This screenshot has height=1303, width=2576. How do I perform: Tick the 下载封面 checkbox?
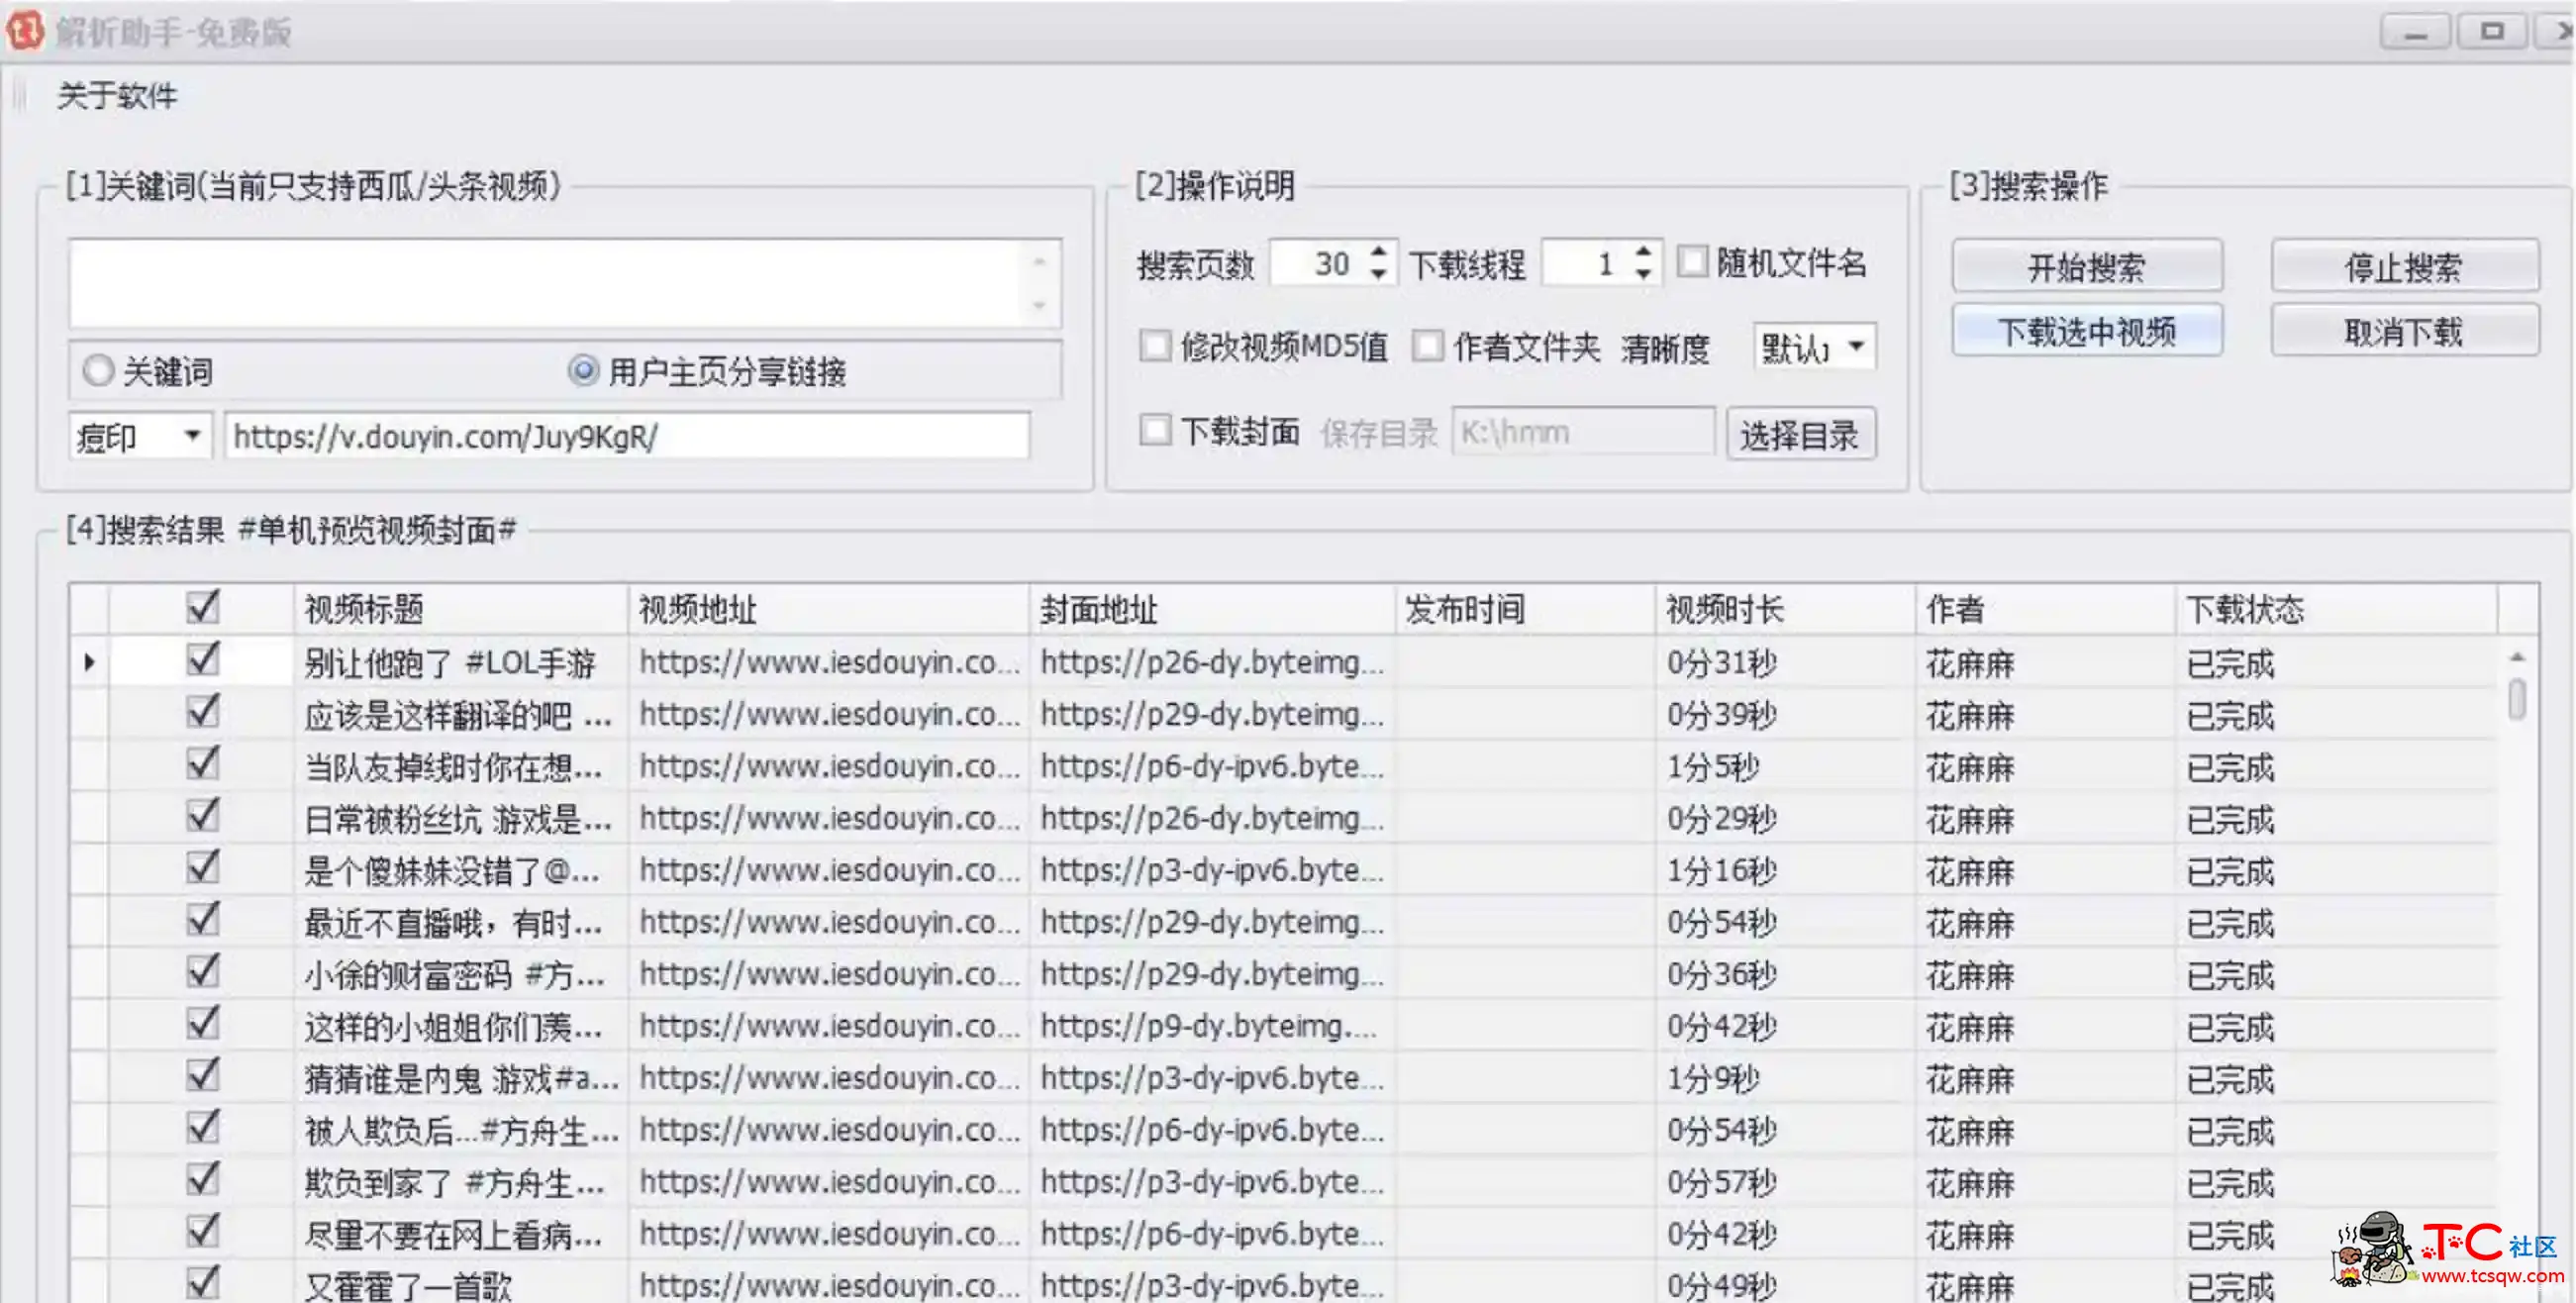[x=1155, y=430]
